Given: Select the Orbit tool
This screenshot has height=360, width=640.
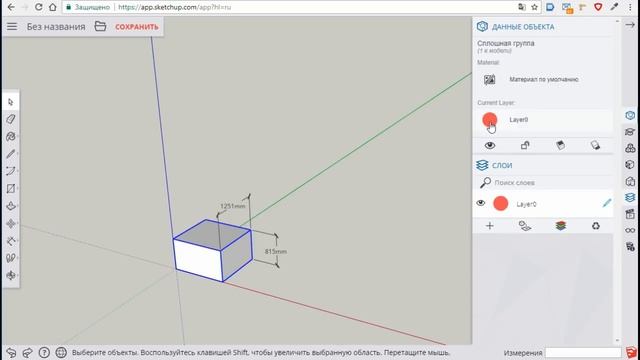Looking at the screenshot, I should tap(11, 275).
